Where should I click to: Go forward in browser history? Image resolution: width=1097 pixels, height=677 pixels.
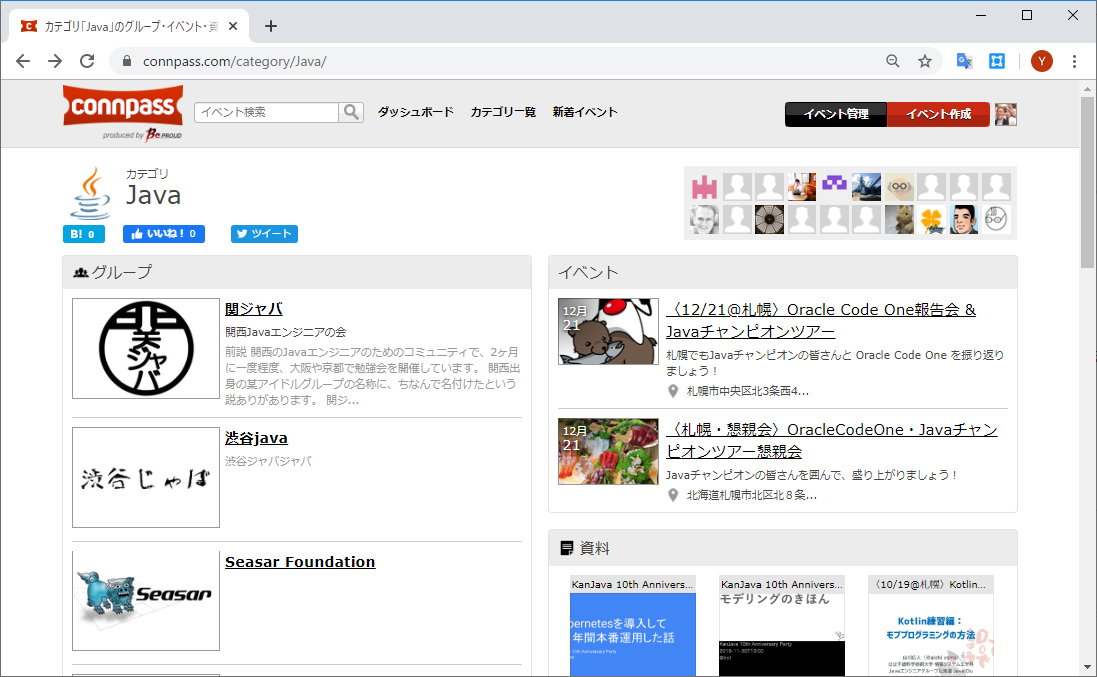pyautogui.click(x=55, y=61)
